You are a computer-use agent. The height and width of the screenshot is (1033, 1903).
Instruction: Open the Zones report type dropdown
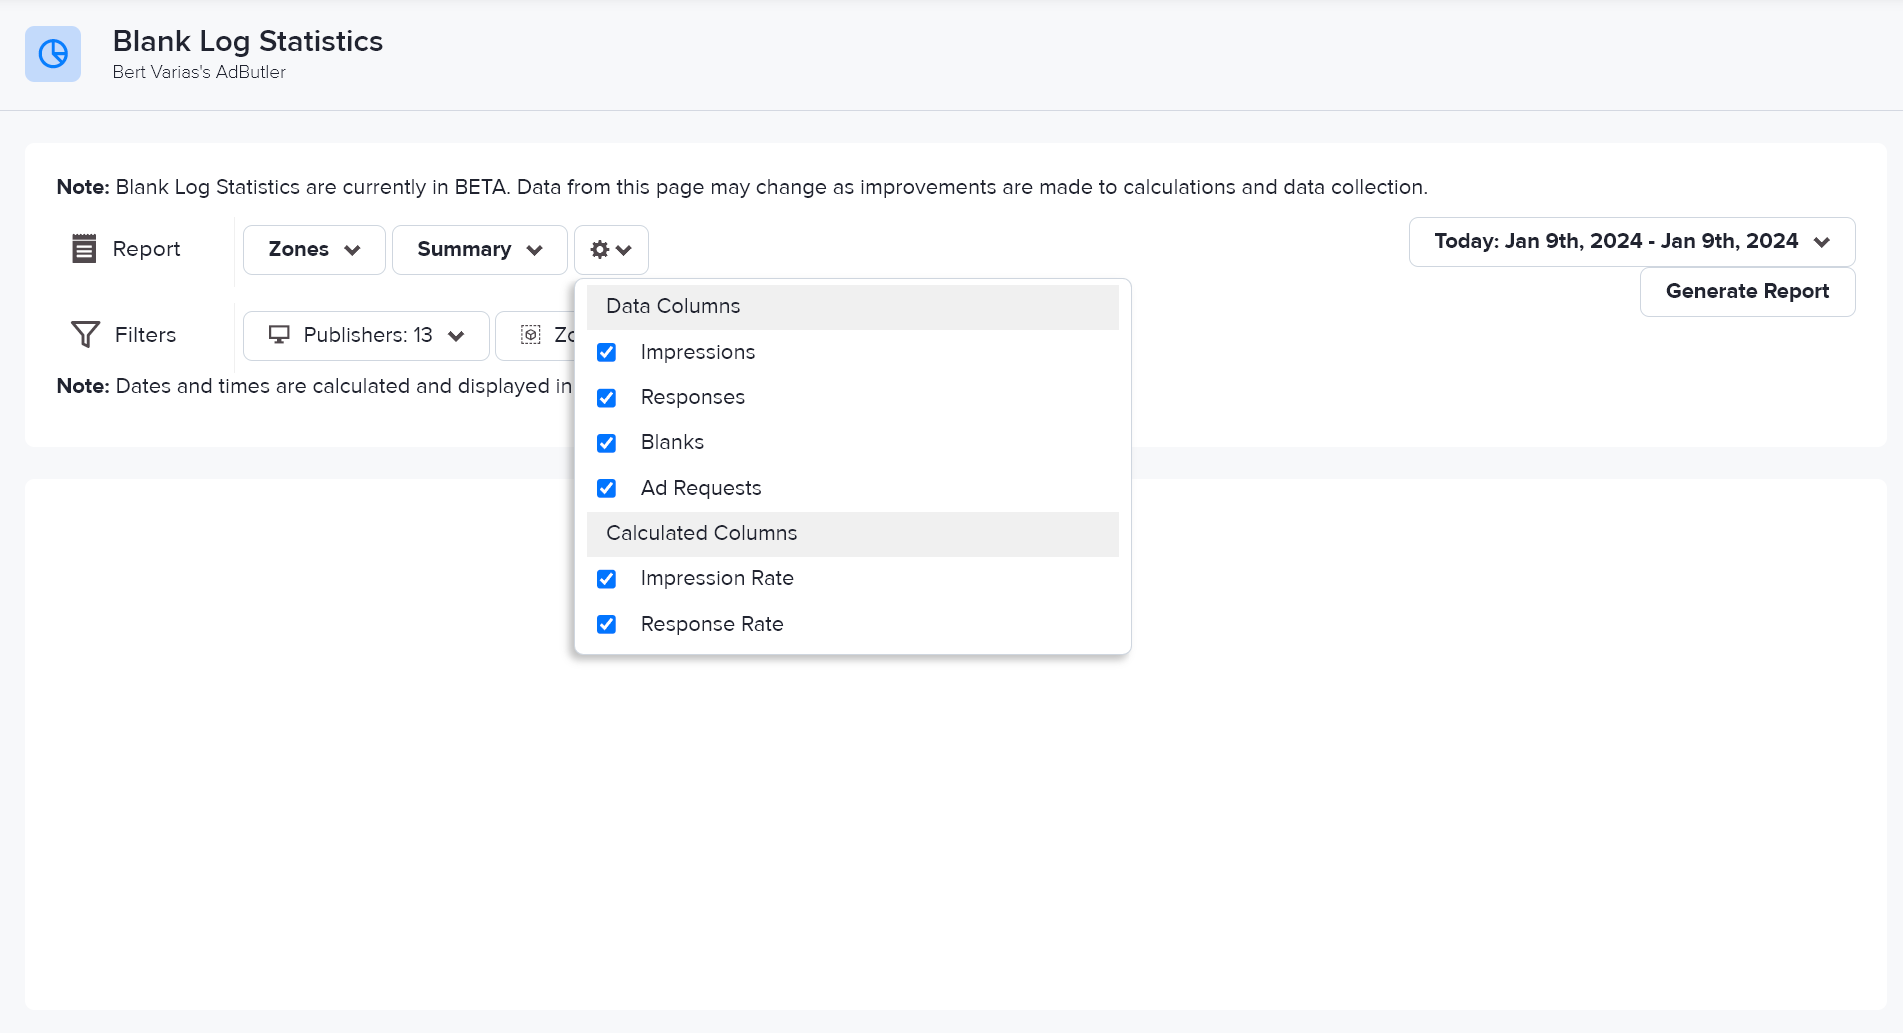coord(314,250)
